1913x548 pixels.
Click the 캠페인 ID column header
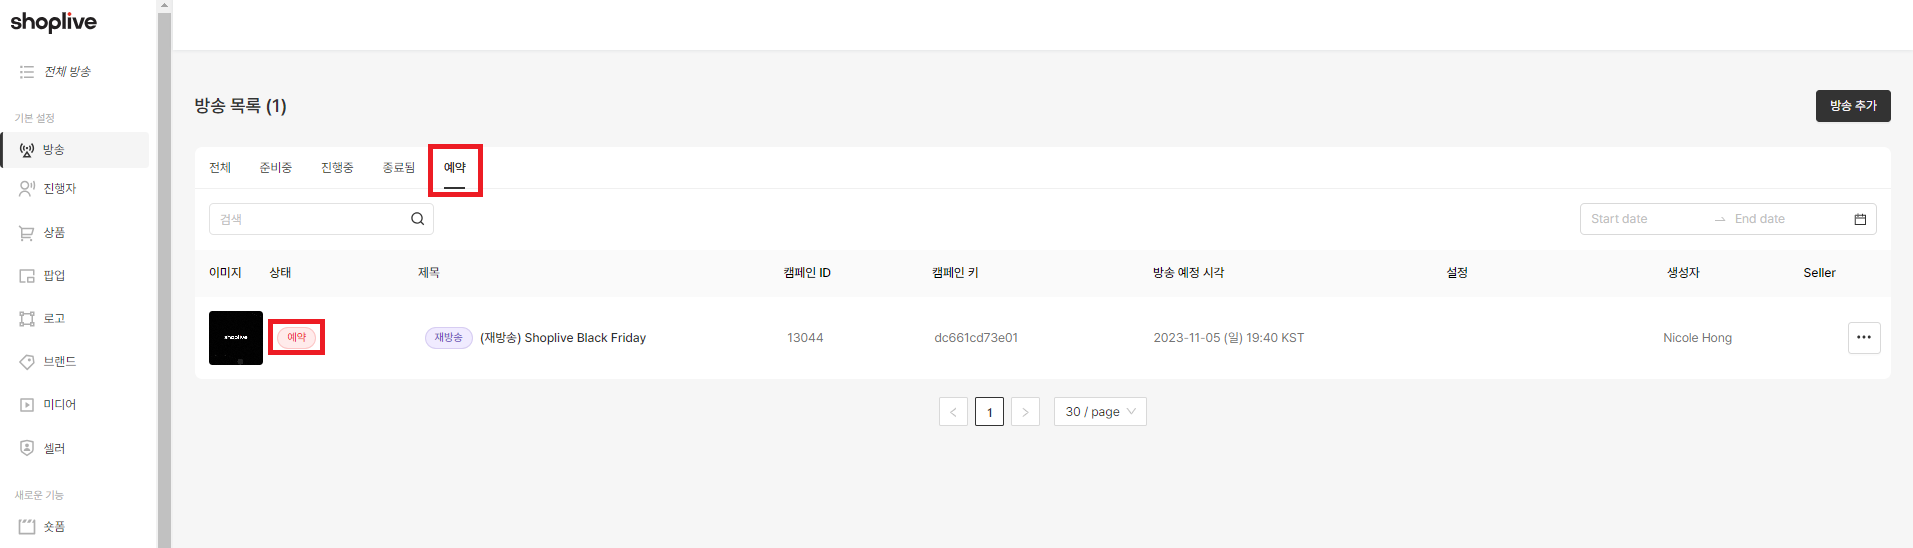pos(807,273)
